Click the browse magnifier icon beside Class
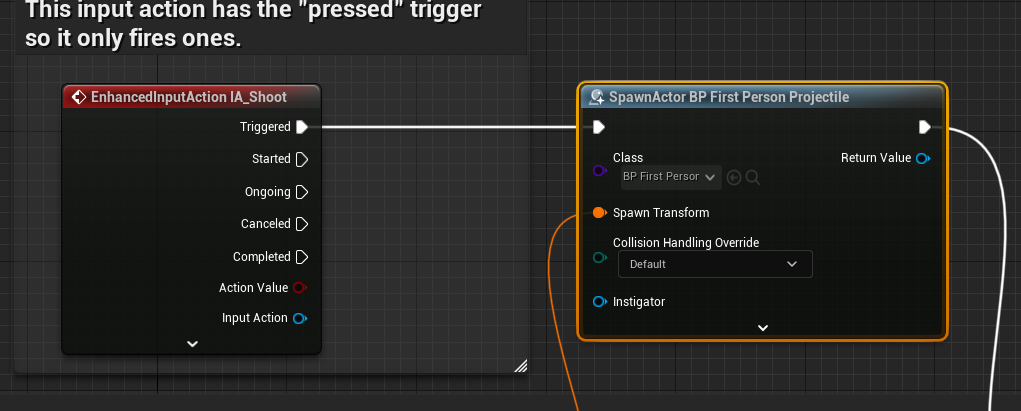 (x=753, y=177)
